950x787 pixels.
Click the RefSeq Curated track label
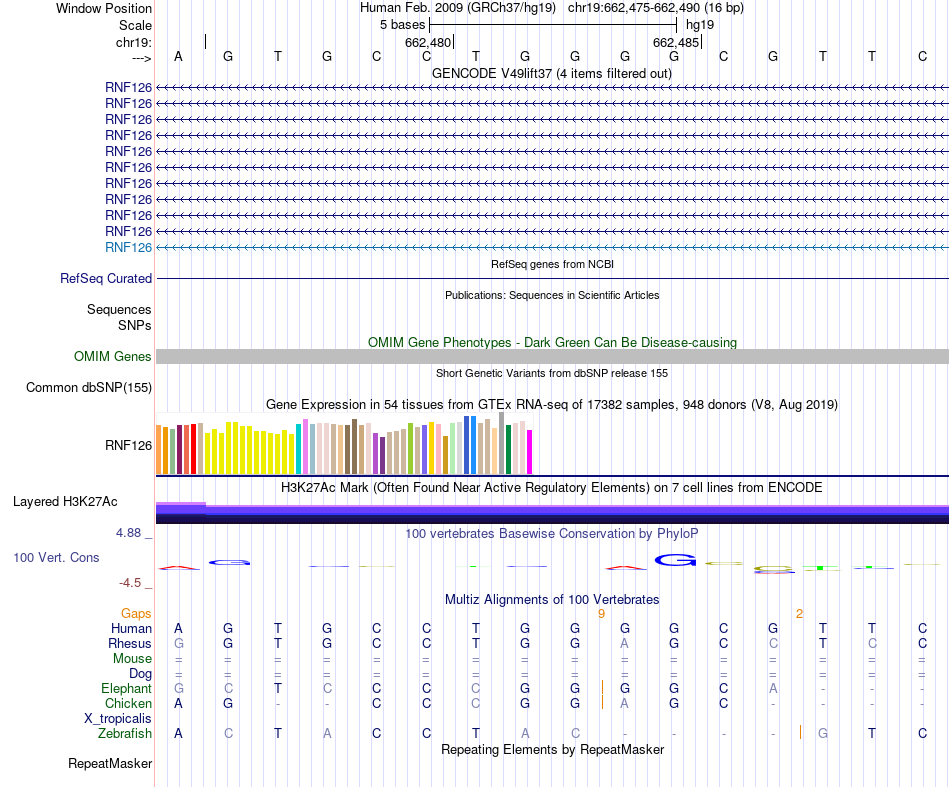tap(106, 279)
